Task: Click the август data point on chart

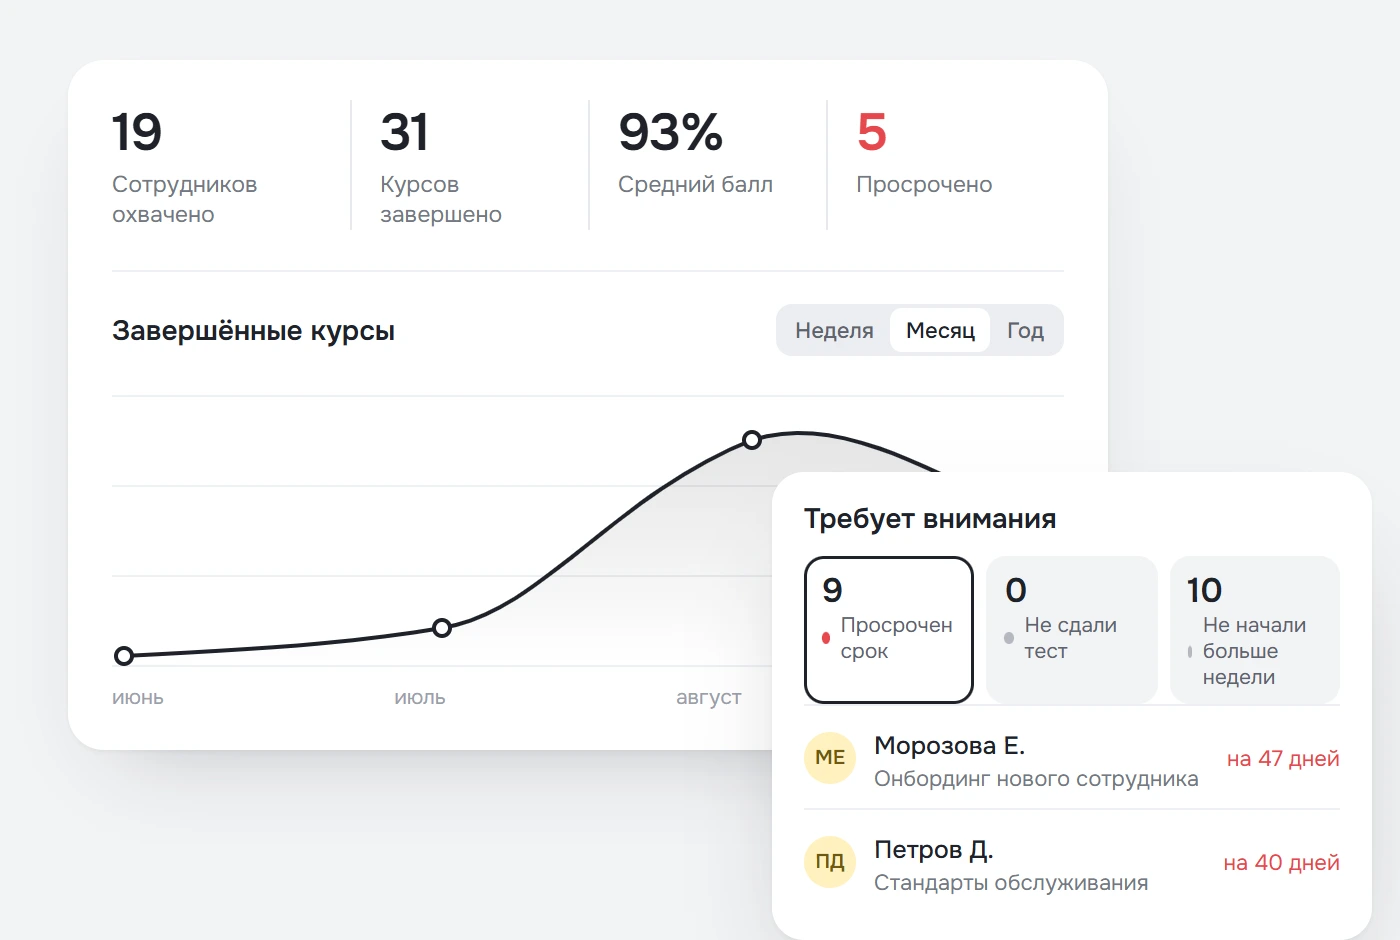Action: click(752, 440)
